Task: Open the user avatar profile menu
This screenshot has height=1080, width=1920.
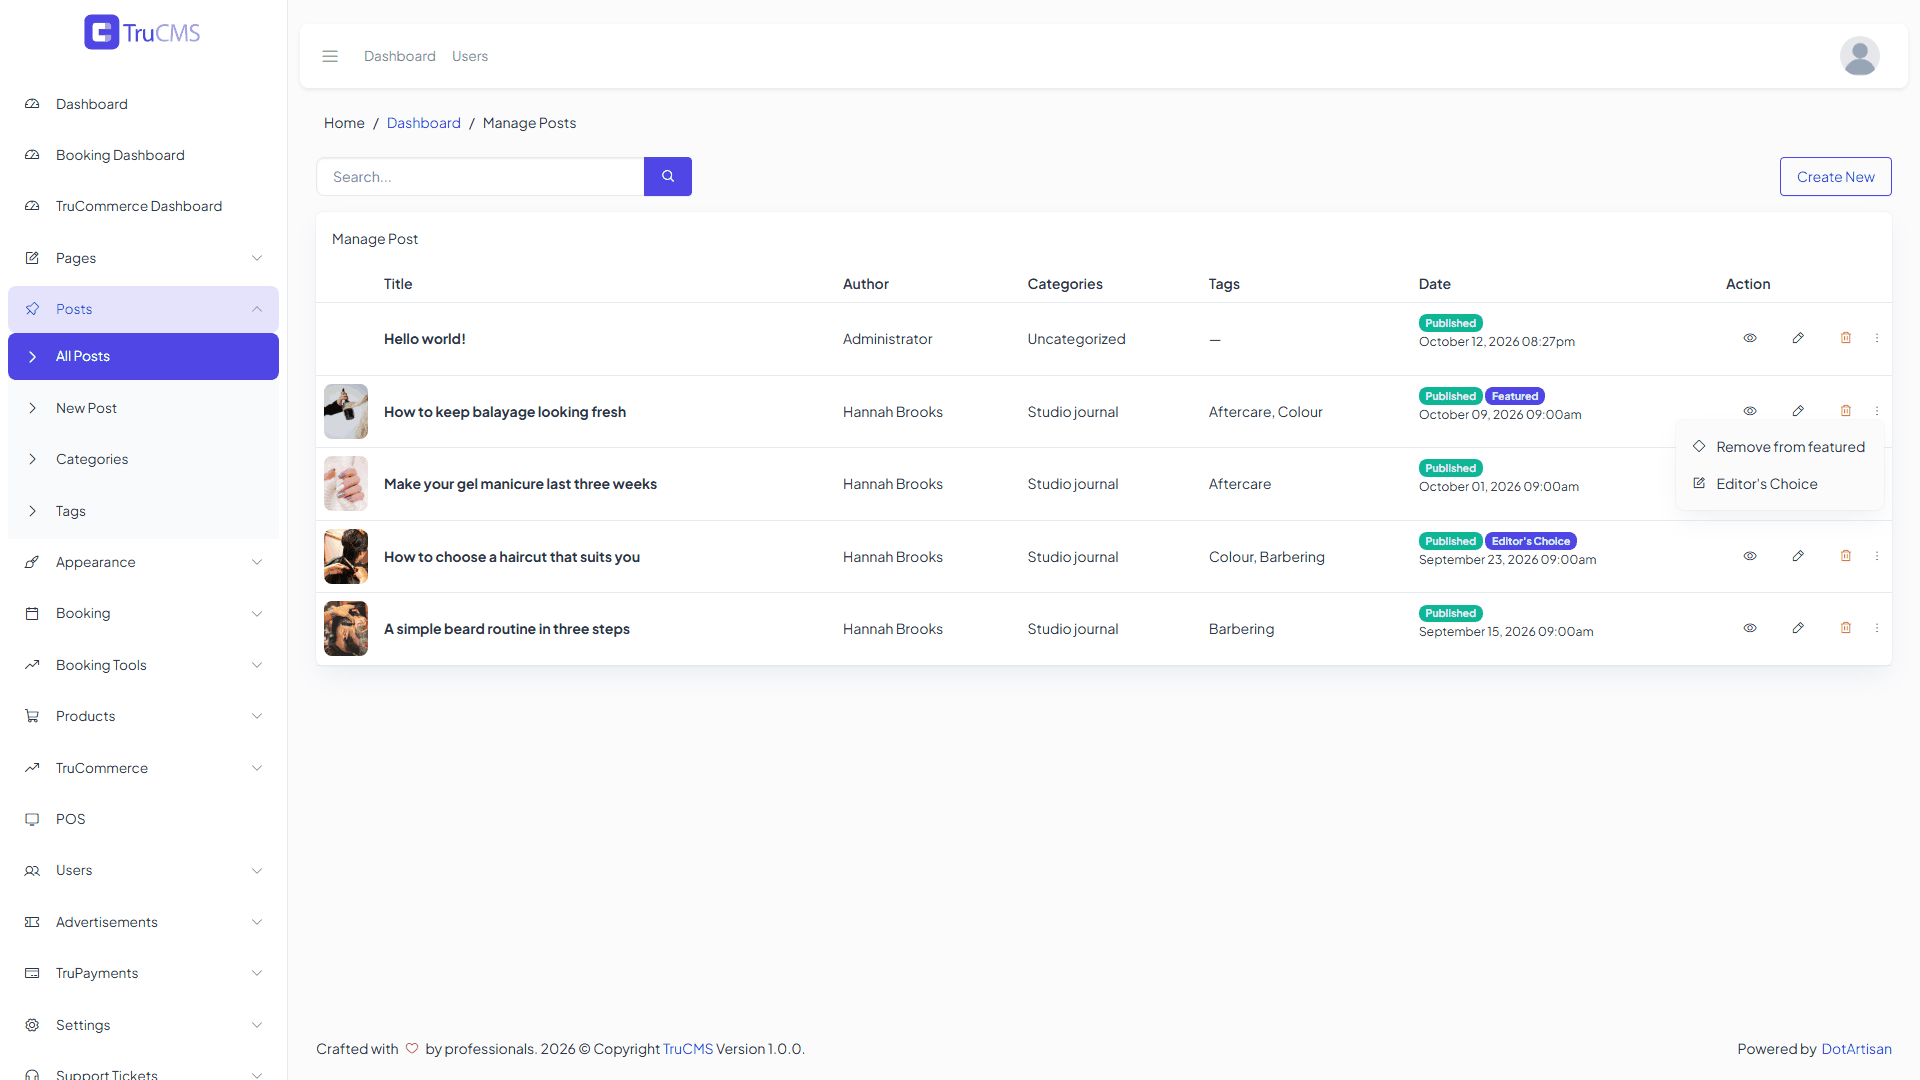Action: pos(1859,56)
